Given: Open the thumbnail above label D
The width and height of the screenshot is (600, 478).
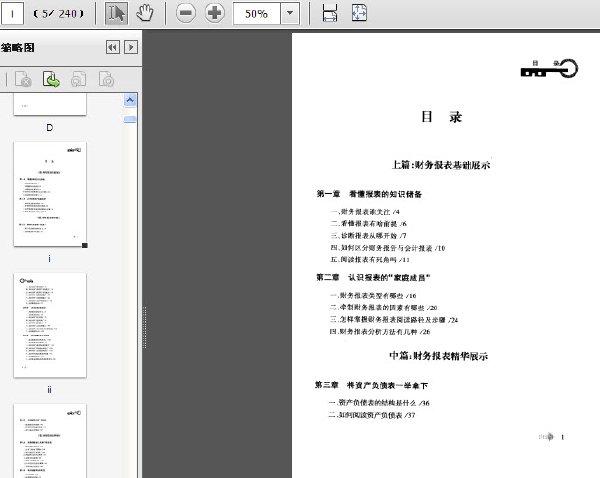Looking at the screenshot, I should coord(50,104).
